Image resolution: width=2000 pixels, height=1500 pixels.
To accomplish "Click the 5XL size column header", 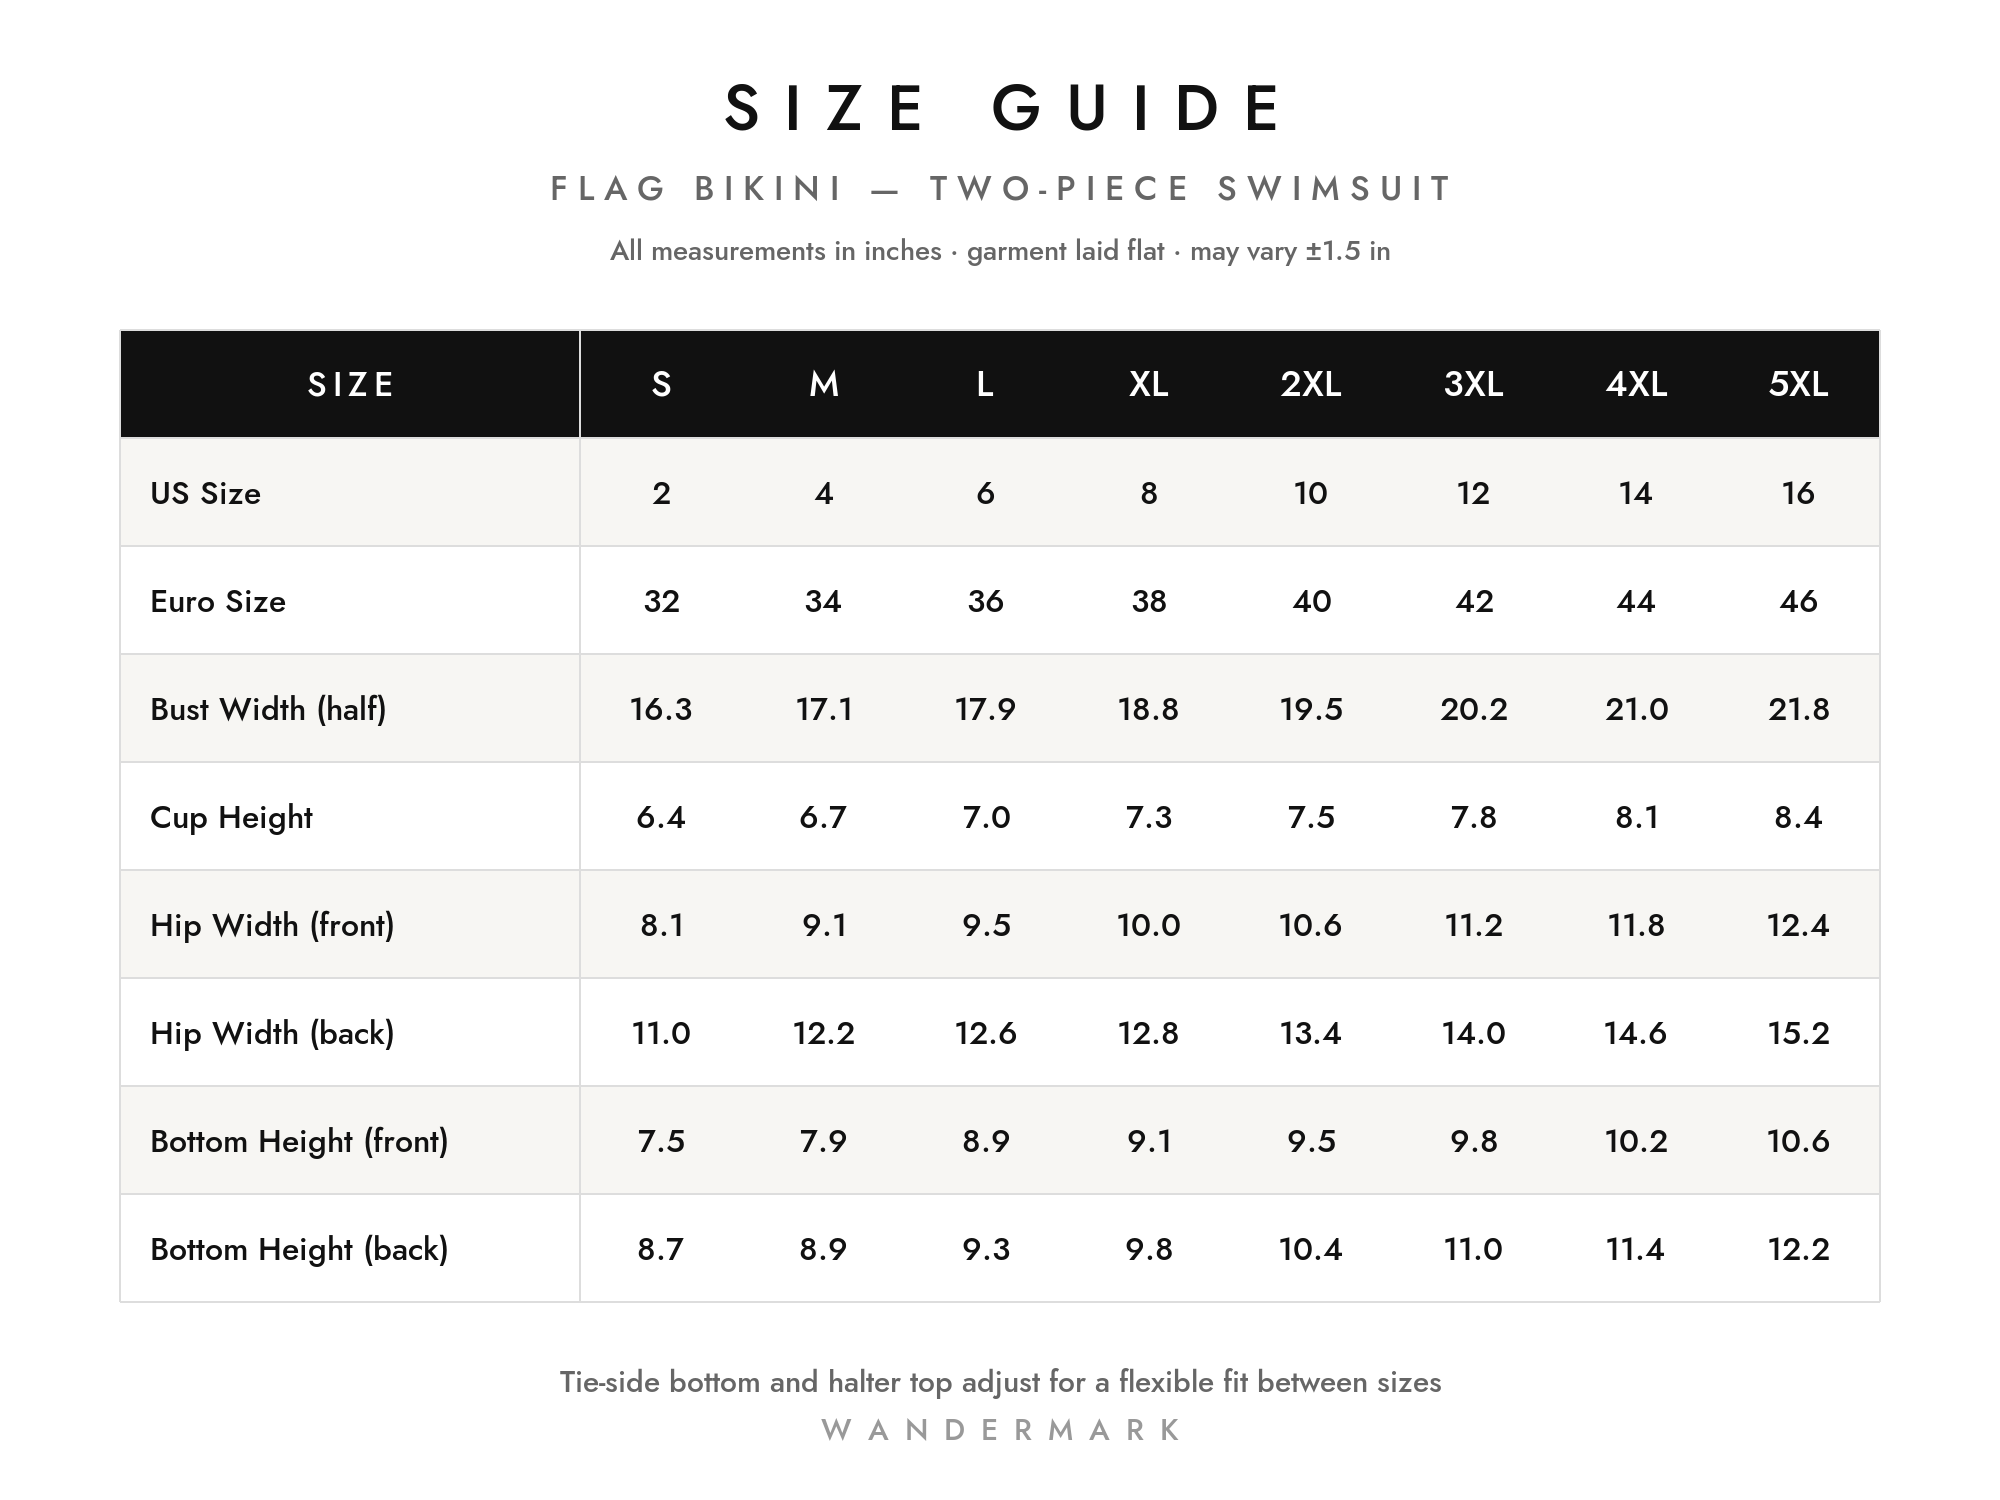I will coord(1798,384).
